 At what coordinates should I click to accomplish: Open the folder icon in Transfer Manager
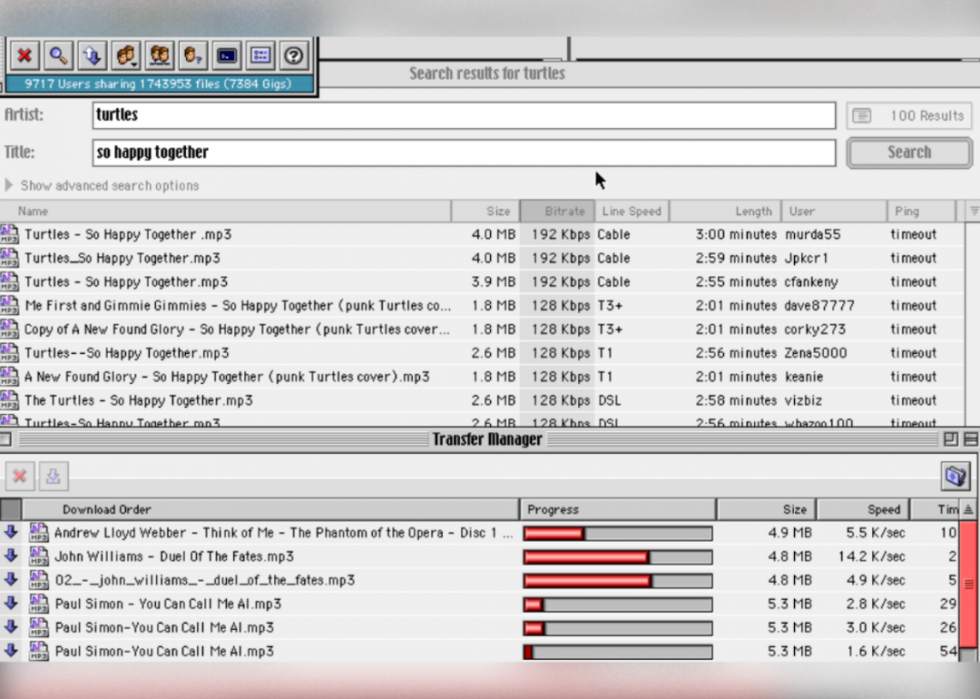pos(955,476)
